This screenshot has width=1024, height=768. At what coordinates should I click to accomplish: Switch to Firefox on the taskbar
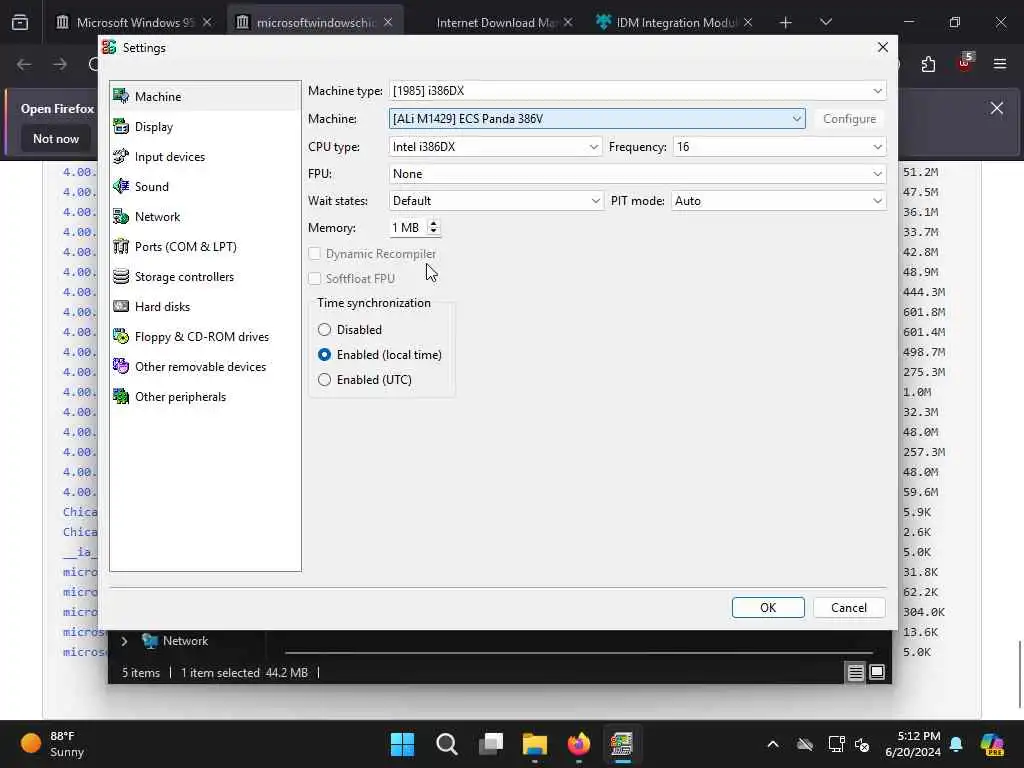pyautogui.click(x=579, y=744)
